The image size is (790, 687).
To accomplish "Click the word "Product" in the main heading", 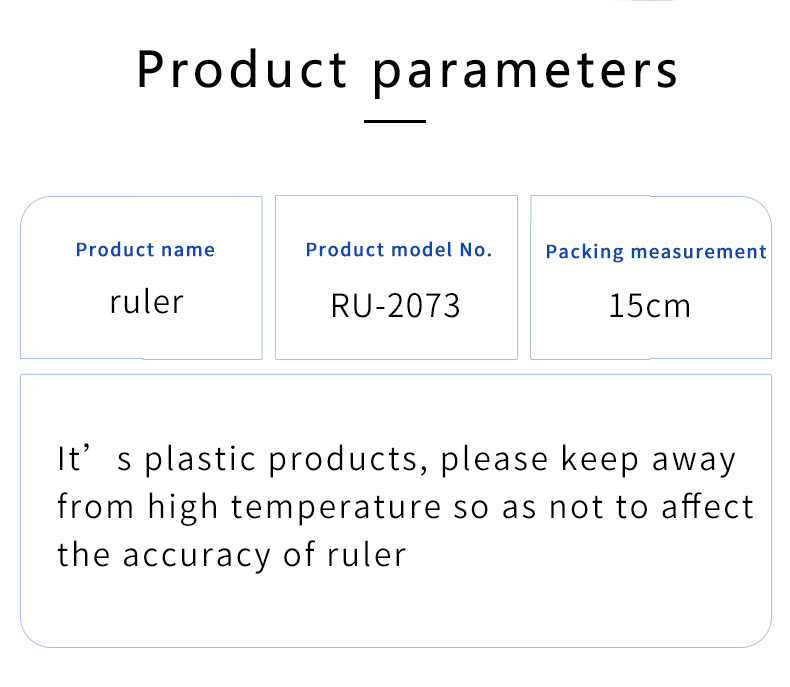I will (x=242, y=70).
